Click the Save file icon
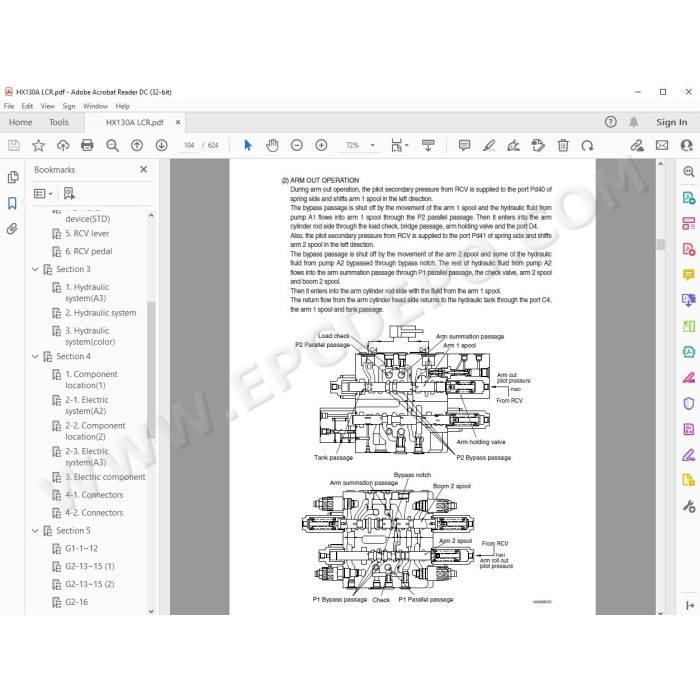The height and width of the screenshot is (700, 700). click(14, 145)
